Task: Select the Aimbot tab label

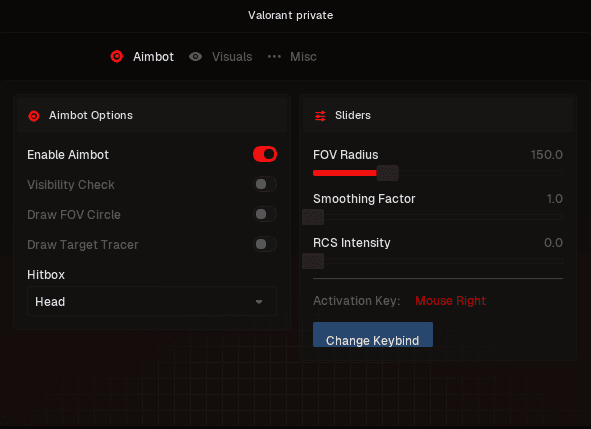Action: (153, 57)
